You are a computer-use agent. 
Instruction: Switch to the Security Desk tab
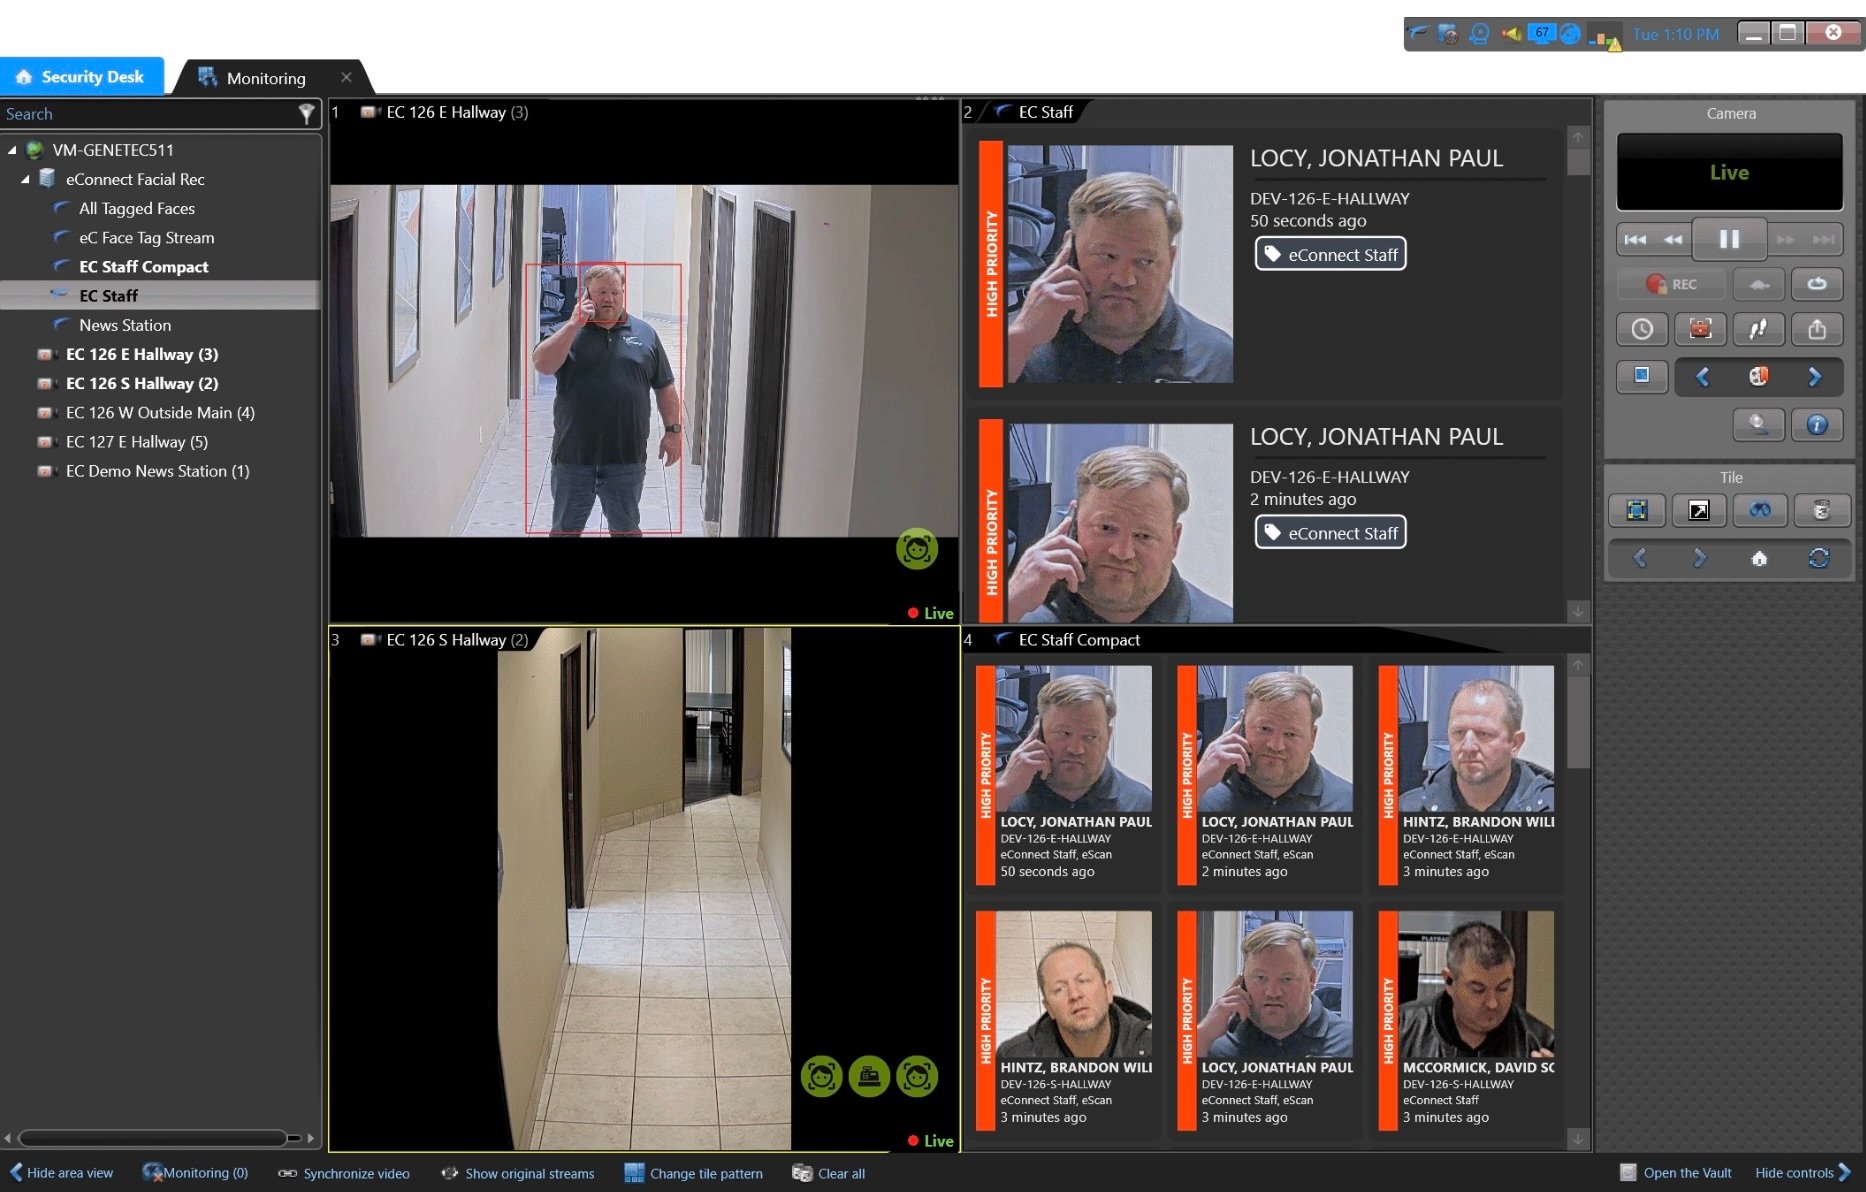click(x=82, y=77)
